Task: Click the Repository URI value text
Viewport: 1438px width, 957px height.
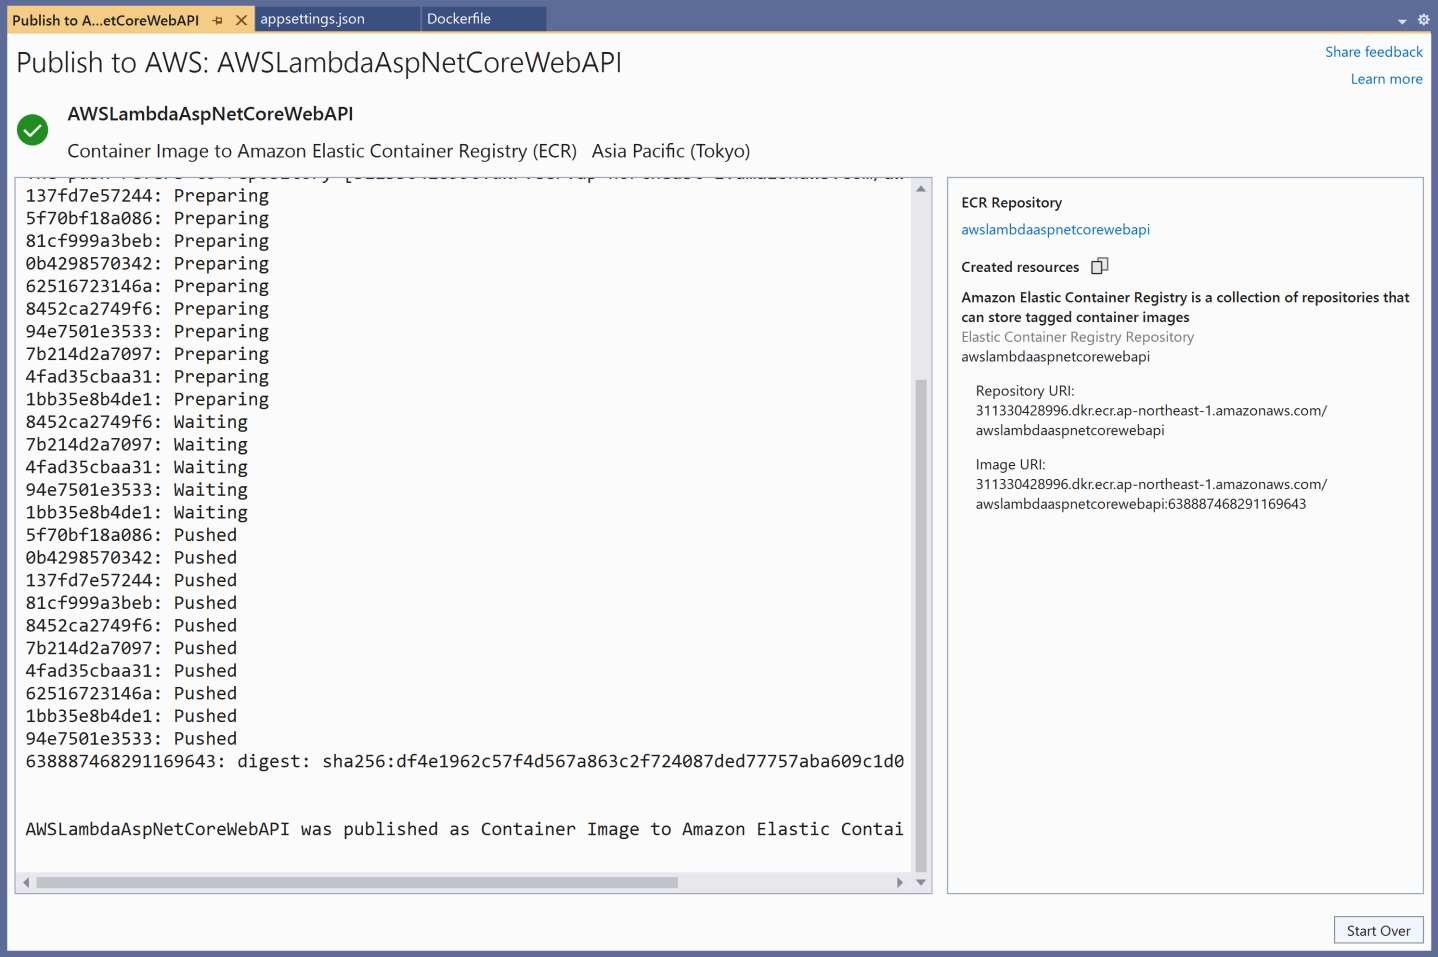Action: 1151,420
